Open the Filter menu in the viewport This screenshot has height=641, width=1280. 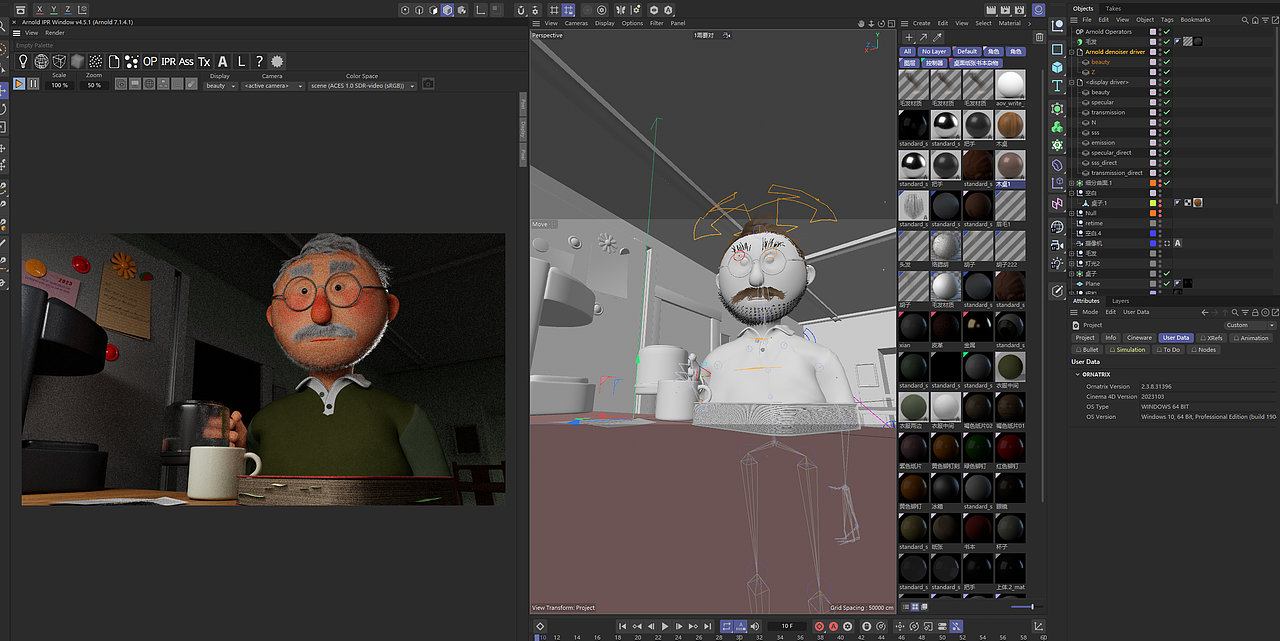[x=656, y=23]
